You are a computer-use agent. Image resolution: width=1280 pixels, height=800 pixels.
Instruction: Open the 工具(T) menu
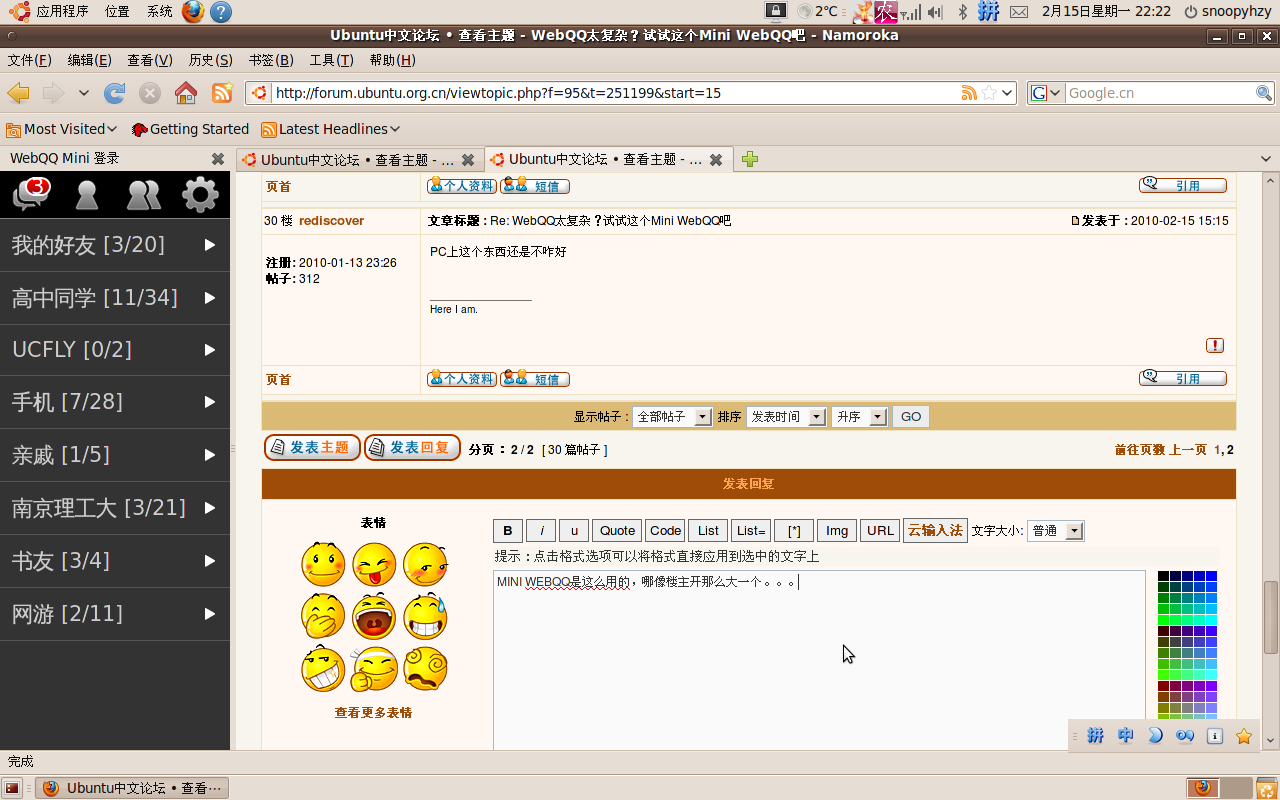[331, 60]
